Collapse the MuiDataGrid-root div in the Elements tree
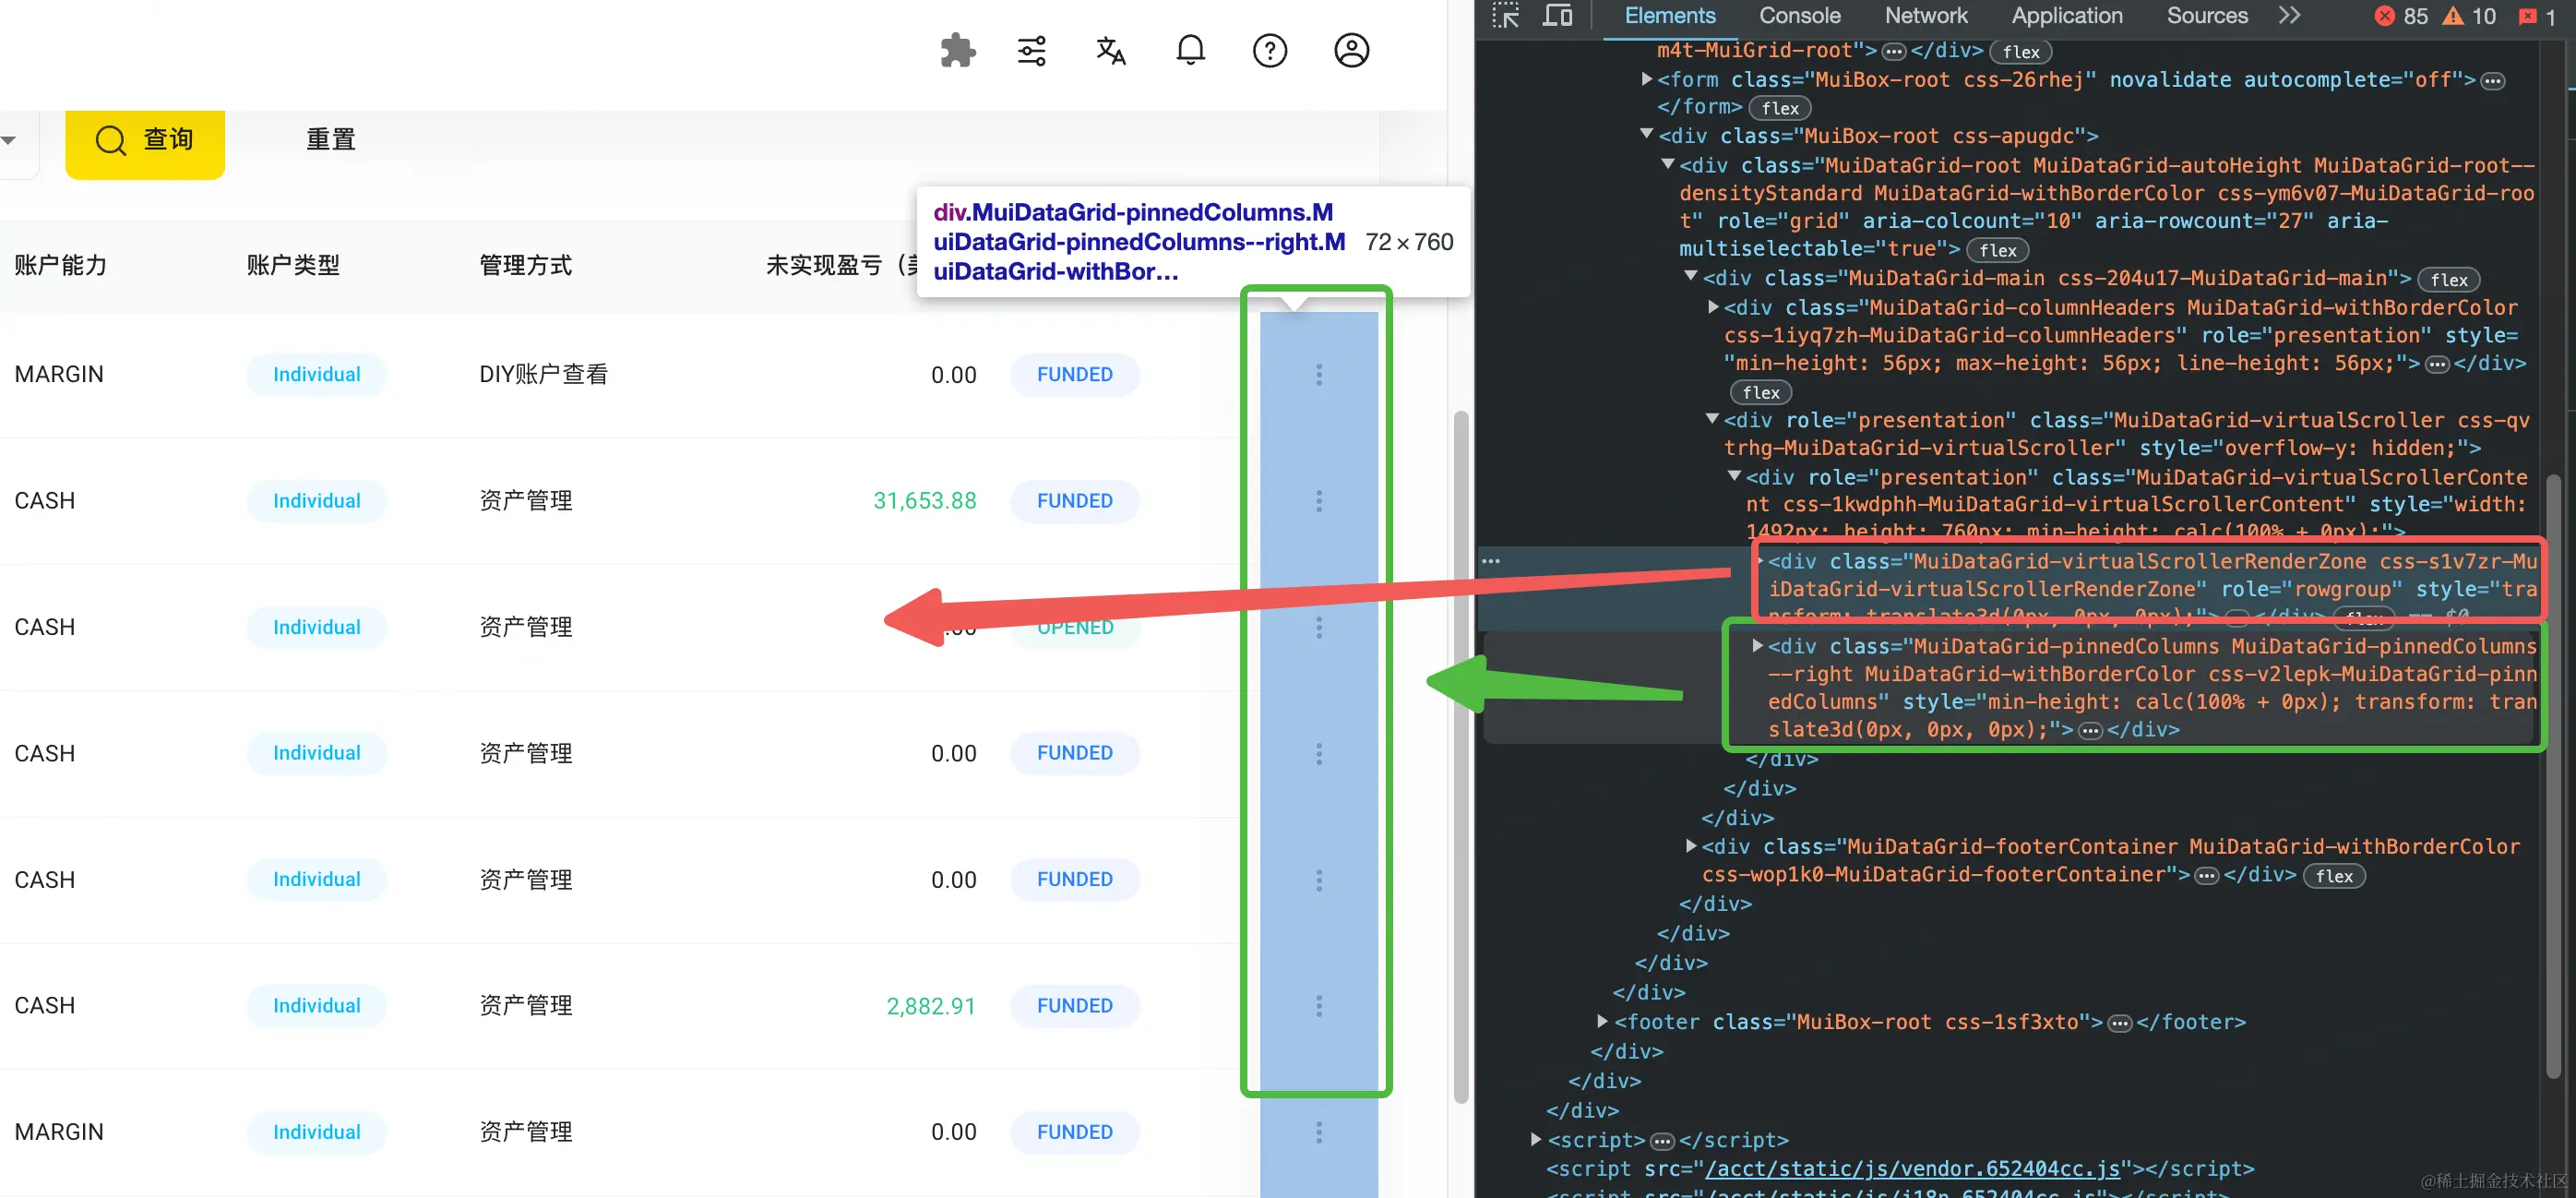This screenshot has width=2576, height=1198. tap(1668, 165)
